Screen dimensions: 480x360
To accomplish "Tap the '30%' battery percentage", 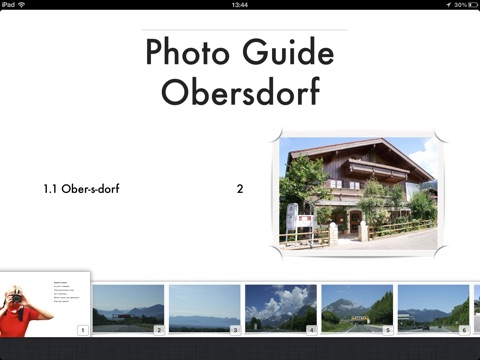I will pyautogui.click(x=460, y=5).
